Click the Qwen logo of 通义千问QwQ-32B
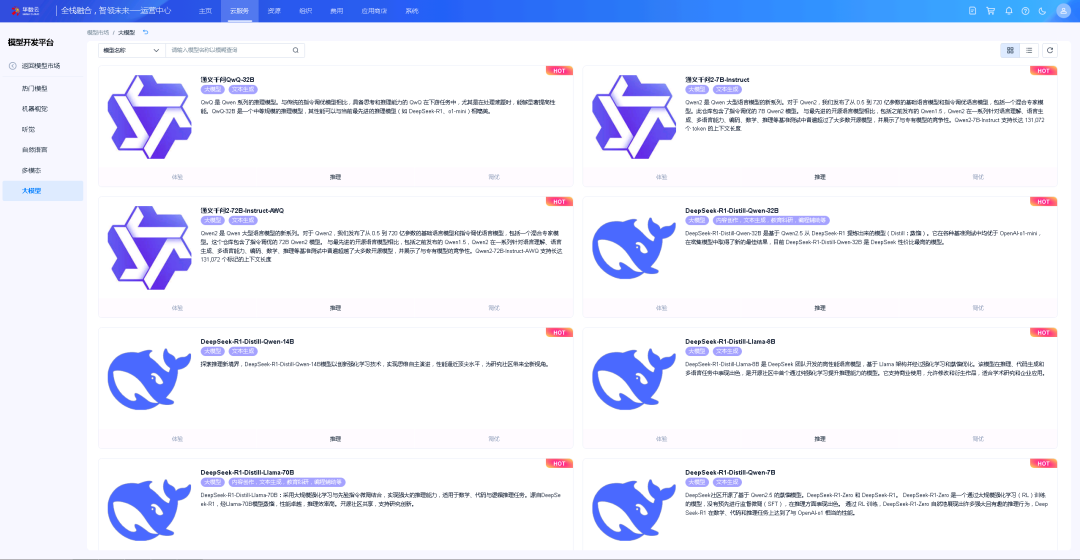The width and height of the screenshot is (1080, 560). [149, 117]
